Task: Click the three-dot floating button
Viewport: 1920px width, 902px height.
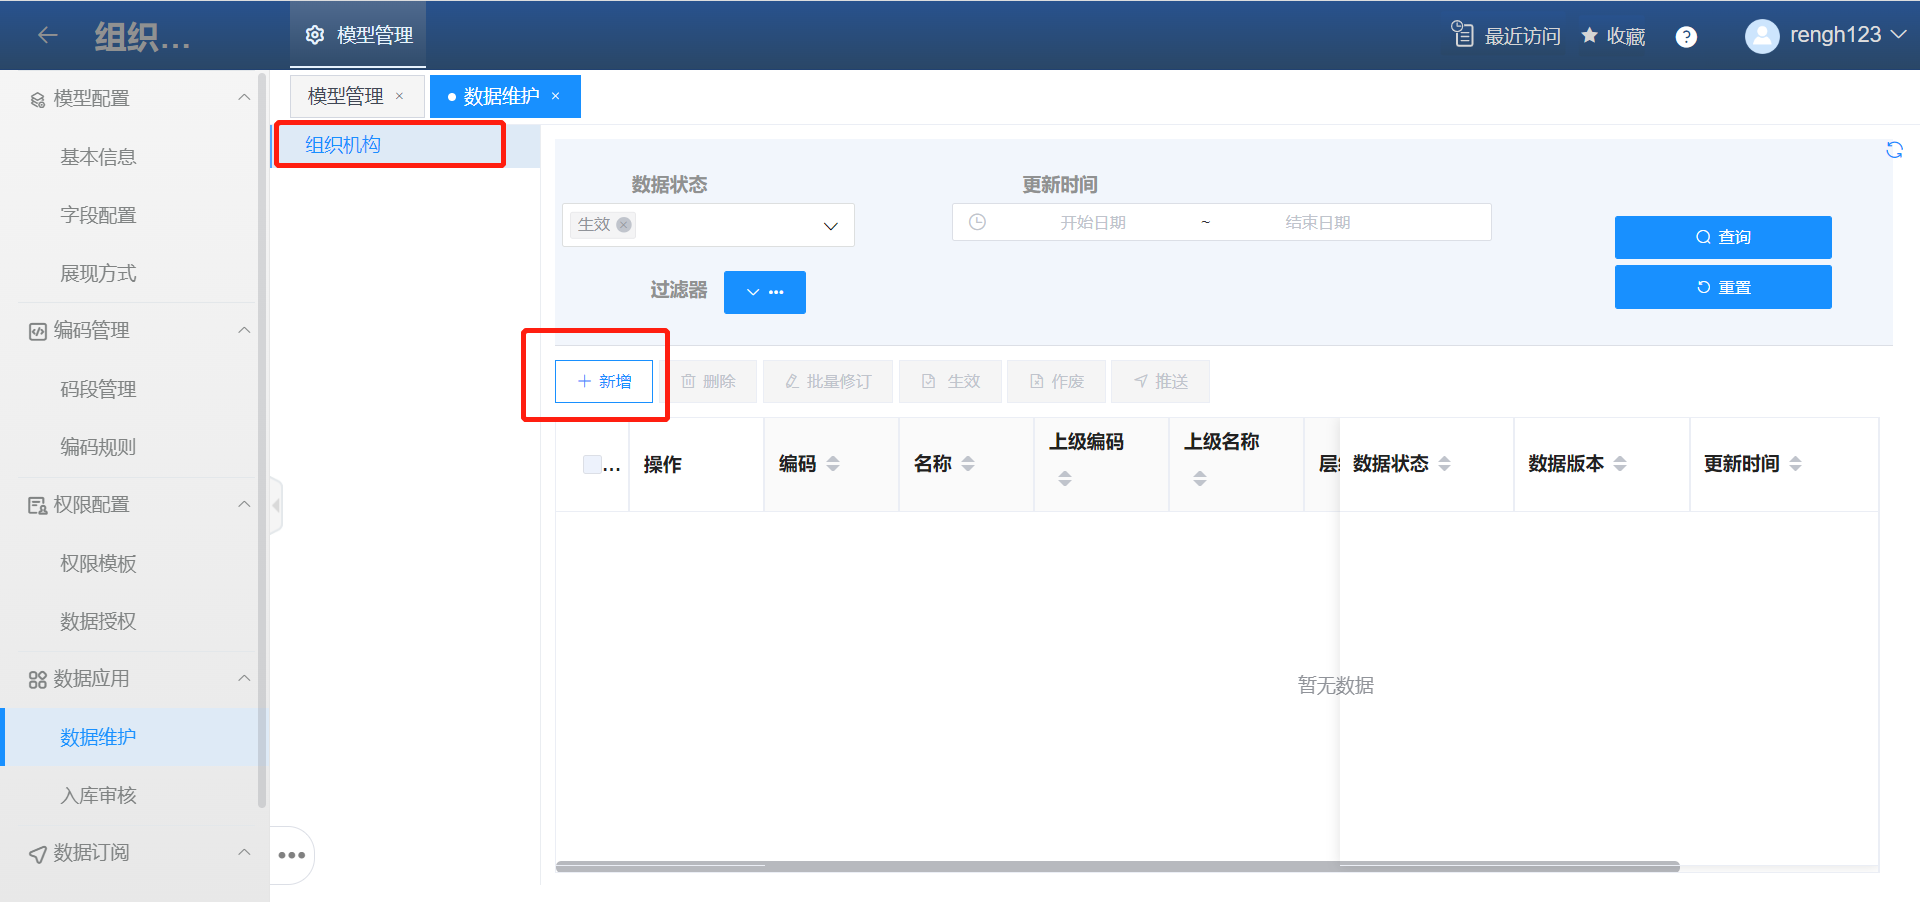Action: point(292,855)
